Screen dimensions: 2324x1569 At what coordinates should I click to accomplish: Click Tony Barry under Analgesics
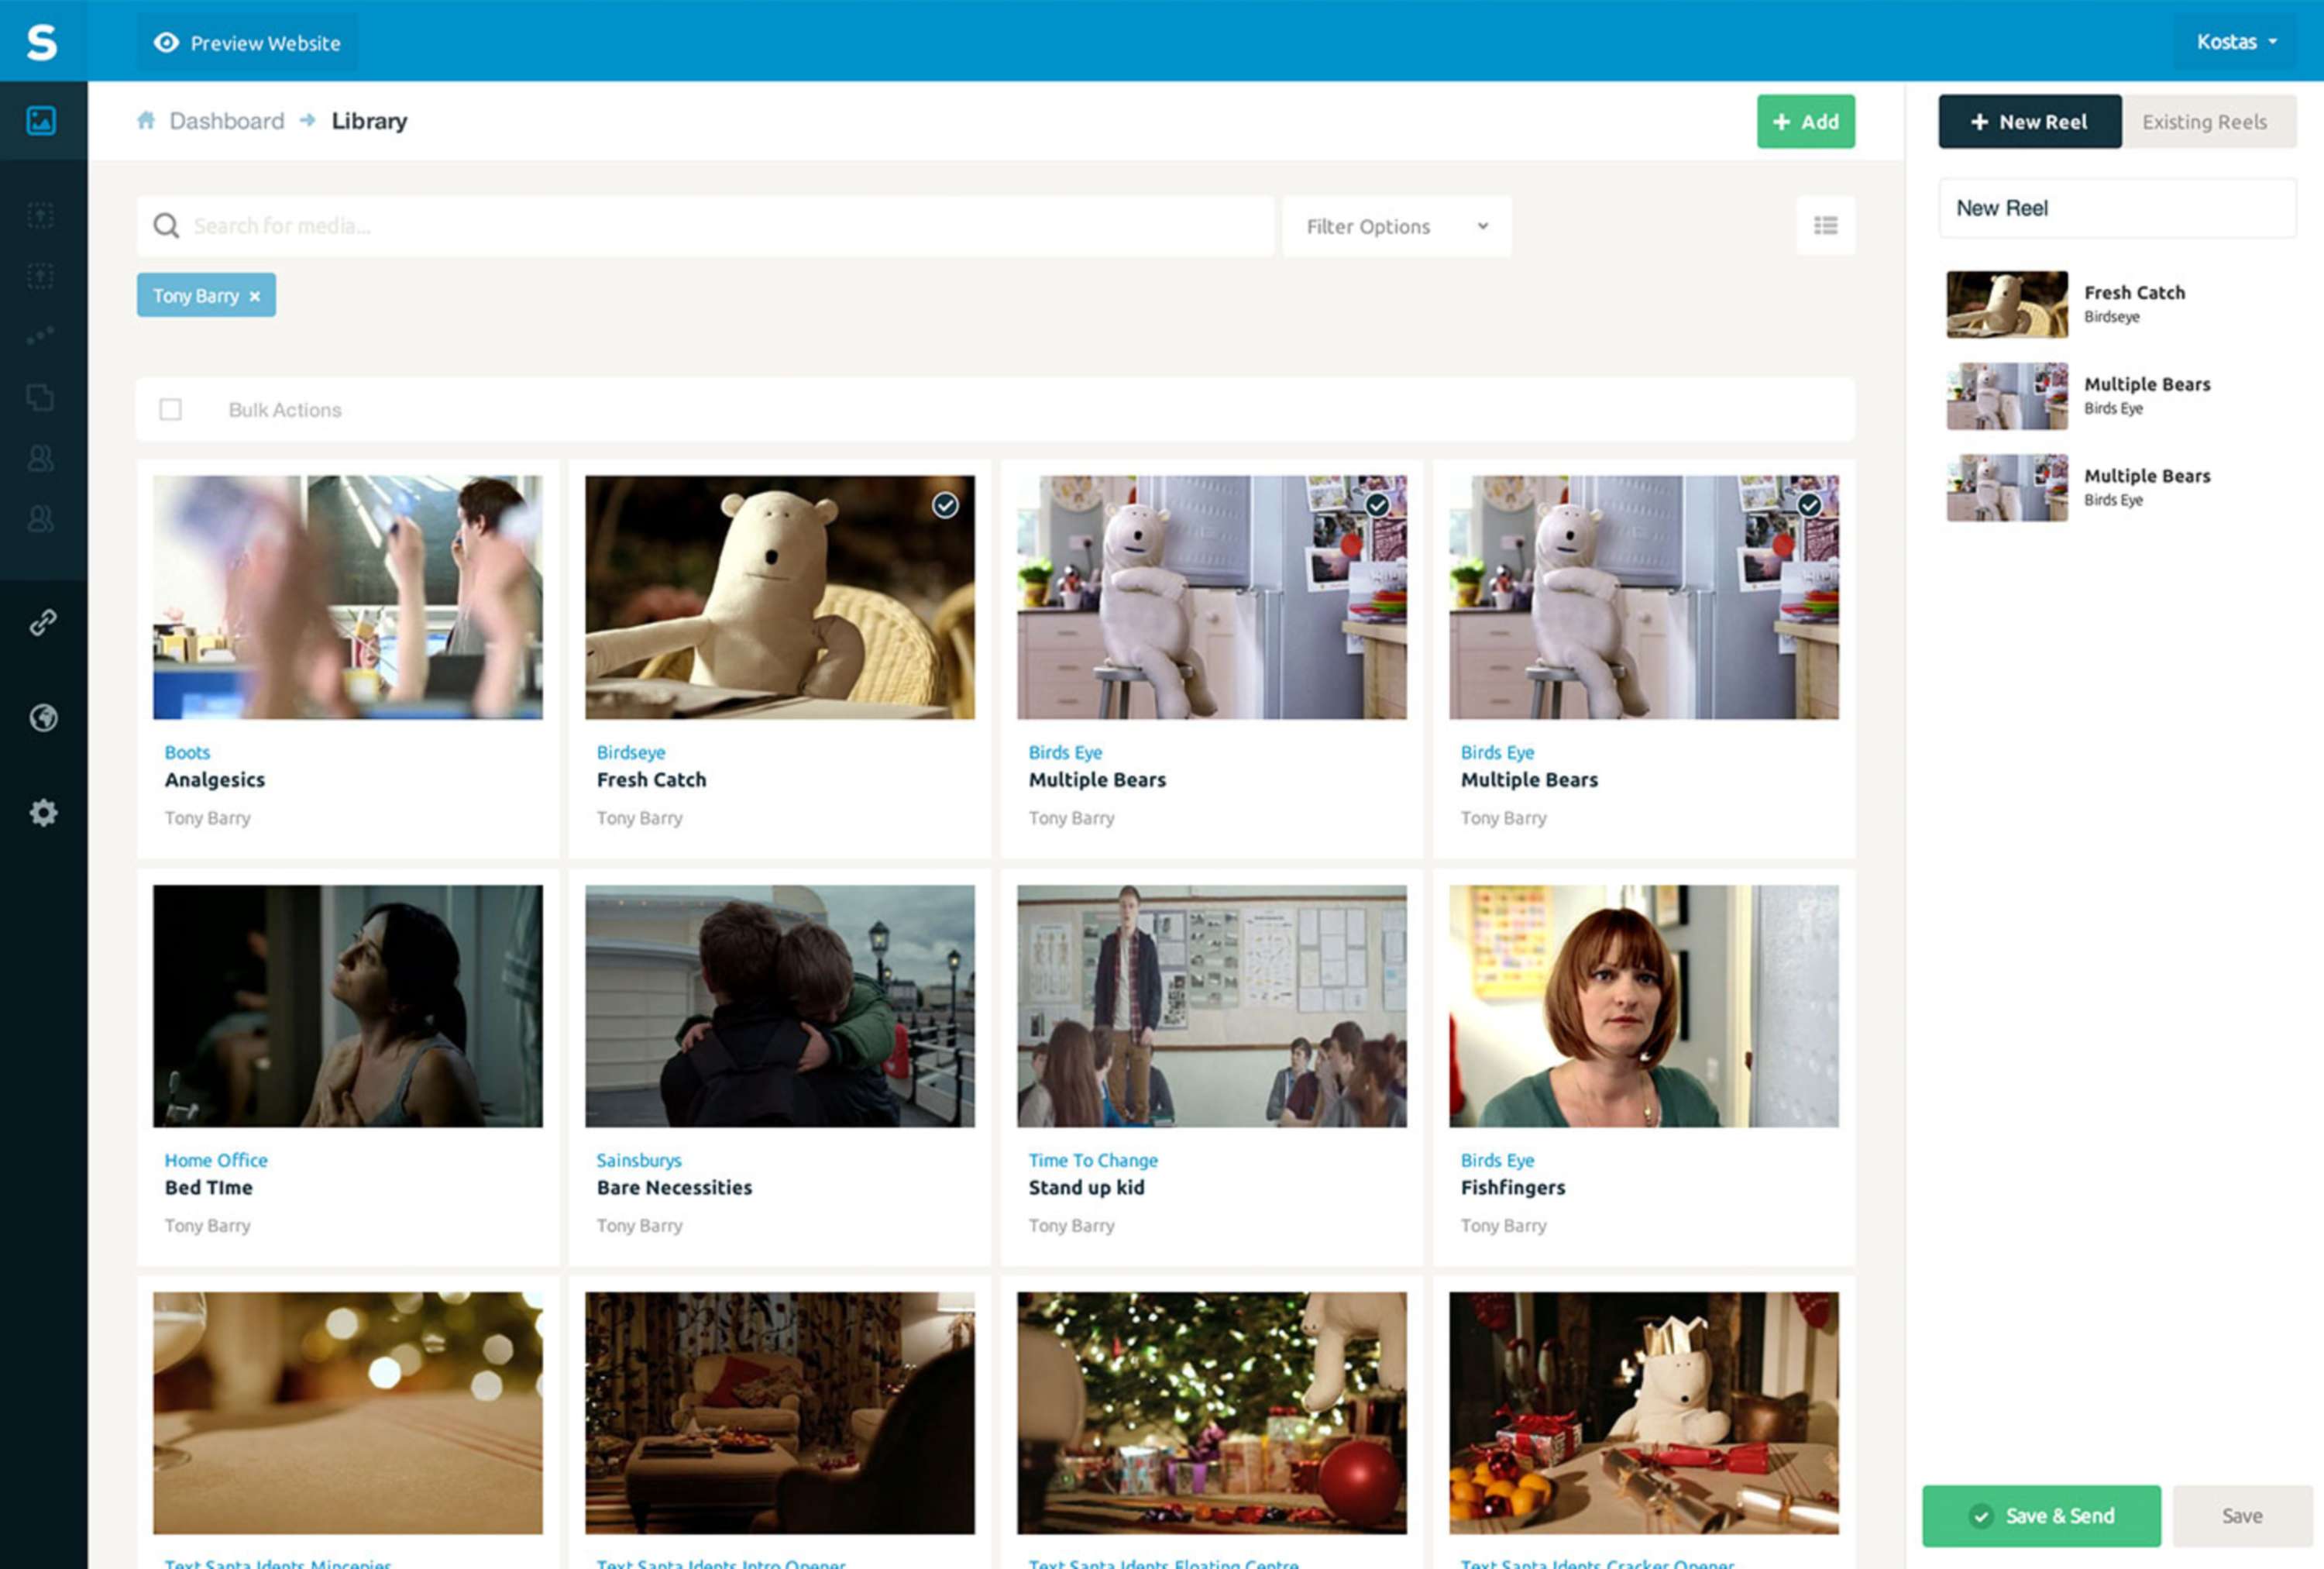coord(207,818)
